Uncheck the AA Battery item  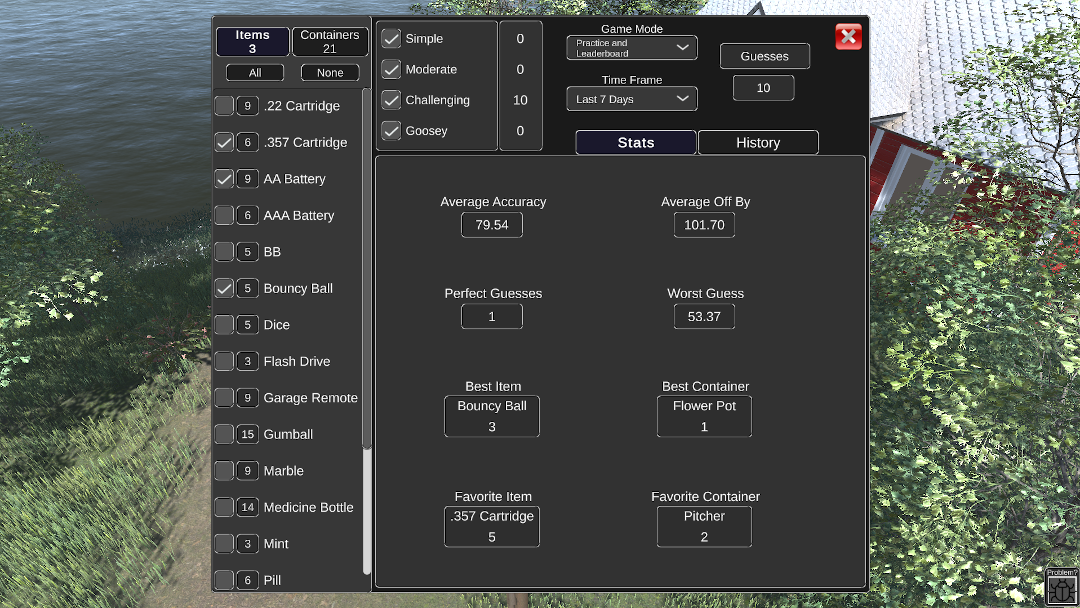pos(224,179)
